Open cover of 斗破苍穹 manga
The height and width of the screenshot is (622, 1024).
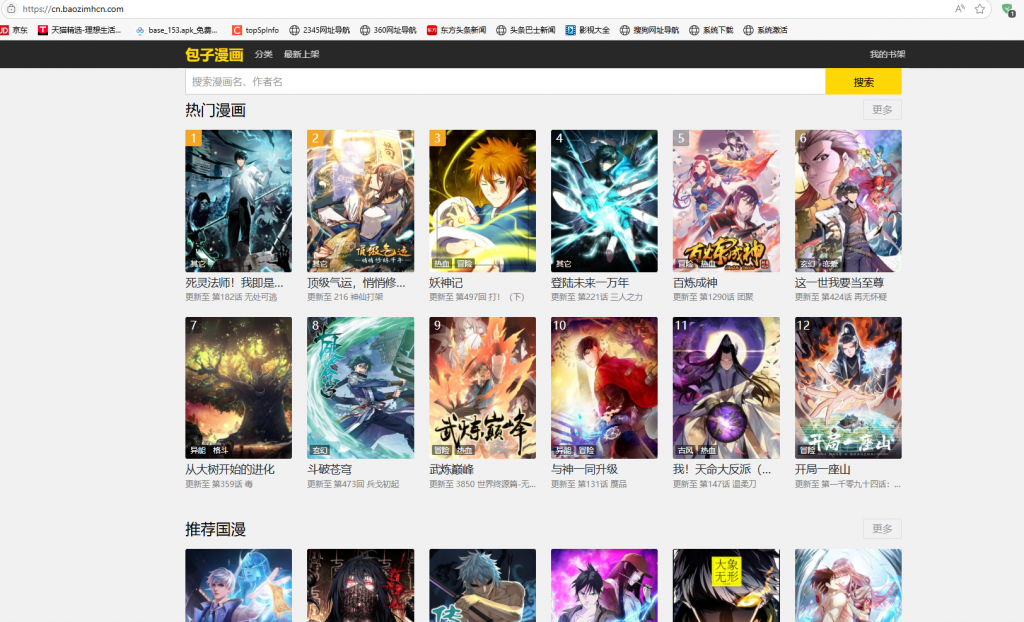click(360, 388)
